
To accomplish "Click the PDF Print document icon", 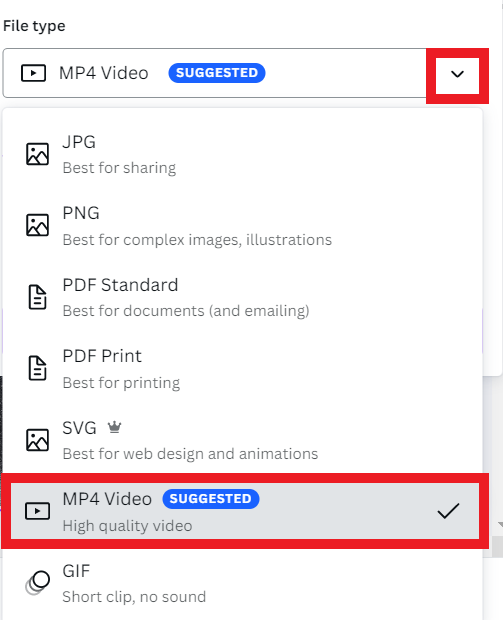I will pyautogui.click(x=38, y=368).
